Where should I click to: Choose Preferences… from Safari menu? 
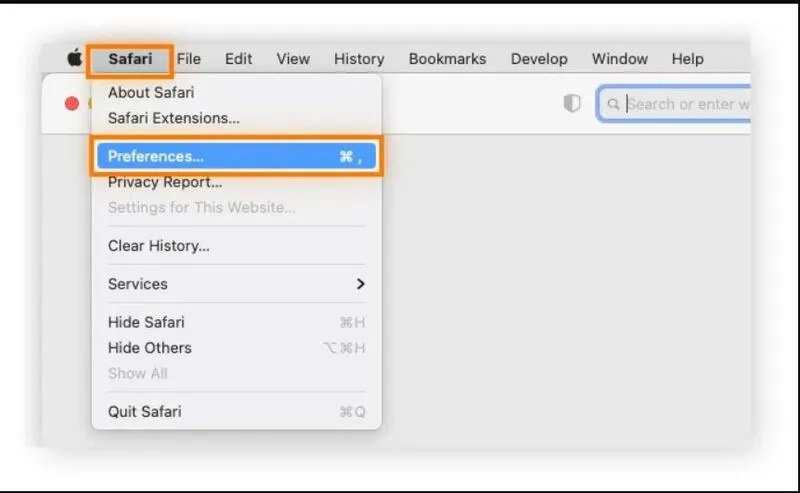pyautogui.click(x=236, y=156)
